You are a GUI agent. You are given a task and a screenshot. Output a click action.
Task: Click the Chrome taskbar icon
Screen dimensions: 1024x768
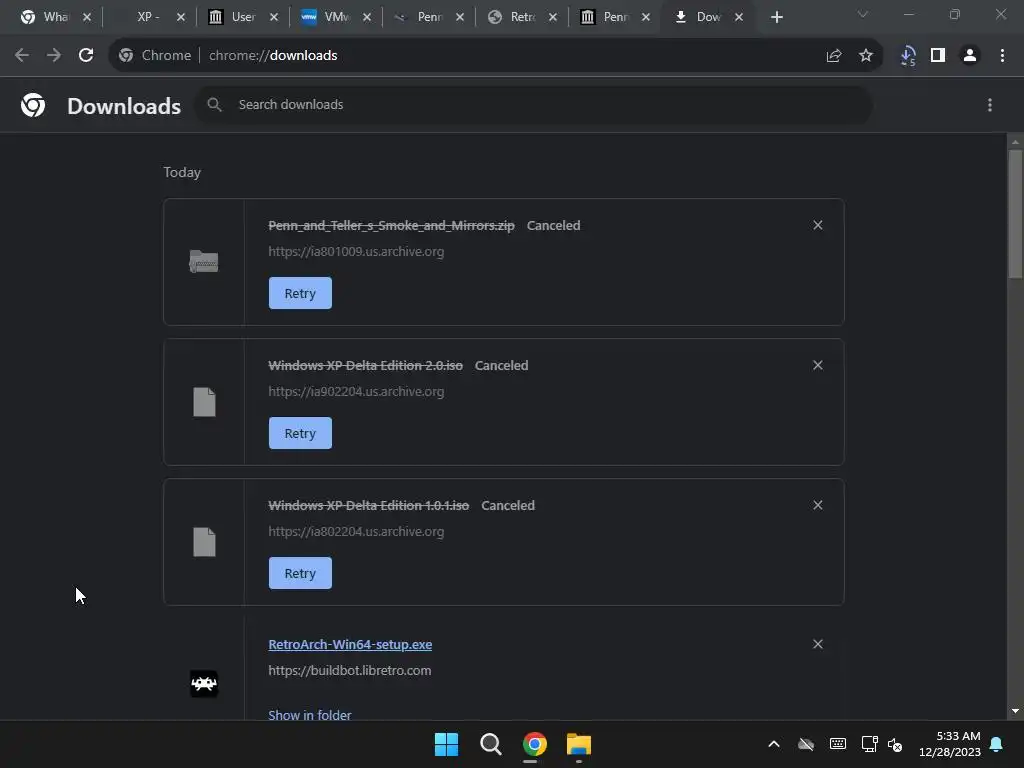click(x=535, y=744)
